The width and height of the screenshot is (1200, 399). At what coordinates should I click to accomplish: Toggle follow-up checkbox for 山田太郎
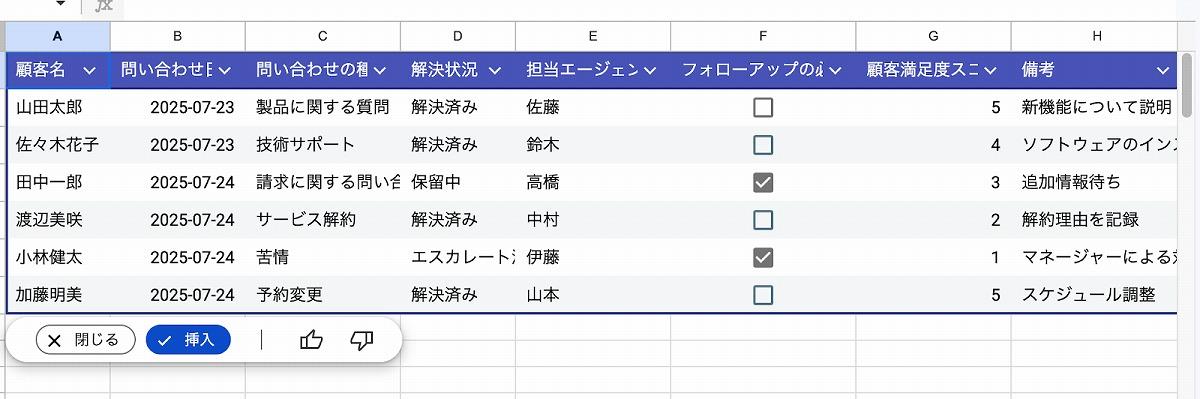pos(763,107)
